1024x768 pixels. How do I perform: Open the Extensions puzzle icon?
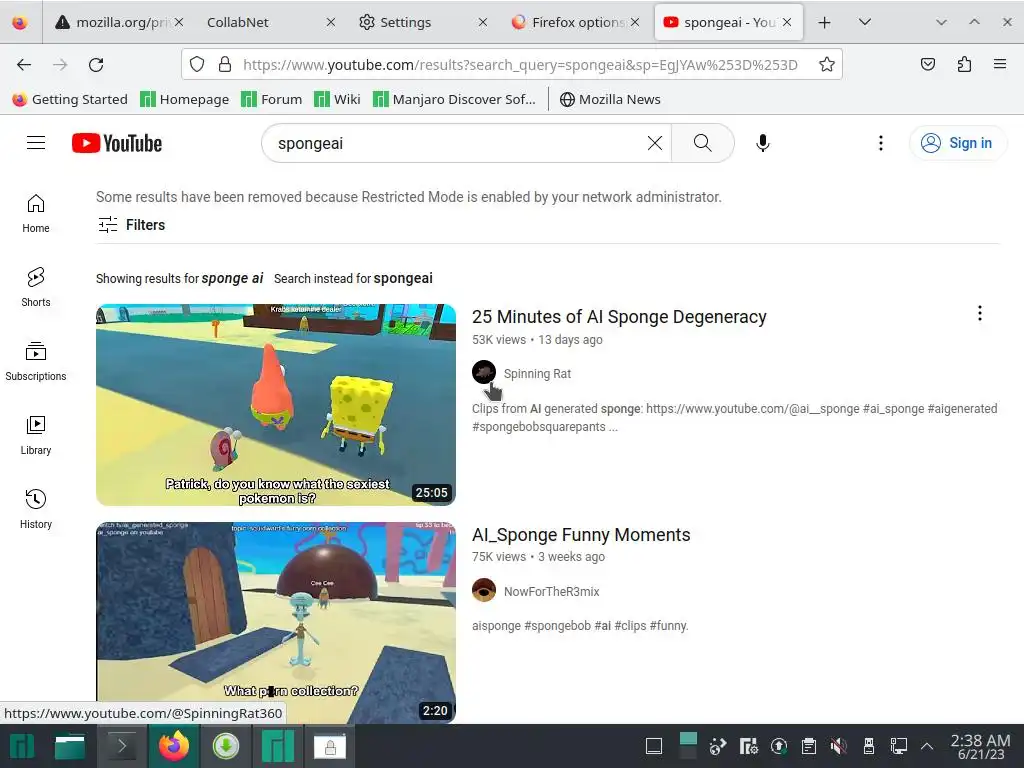pos(964,64)
